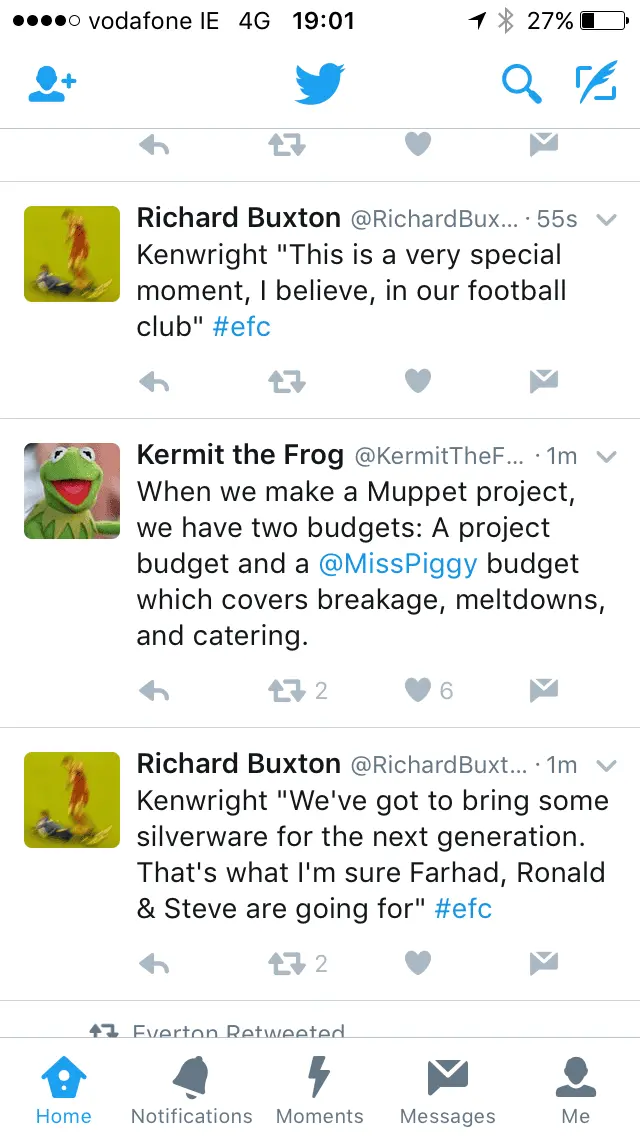The width and height of the screenshot is (640, 1136).
Task: Like the "silverware" tweet by Richard Buxton
Action: (418, 963)
